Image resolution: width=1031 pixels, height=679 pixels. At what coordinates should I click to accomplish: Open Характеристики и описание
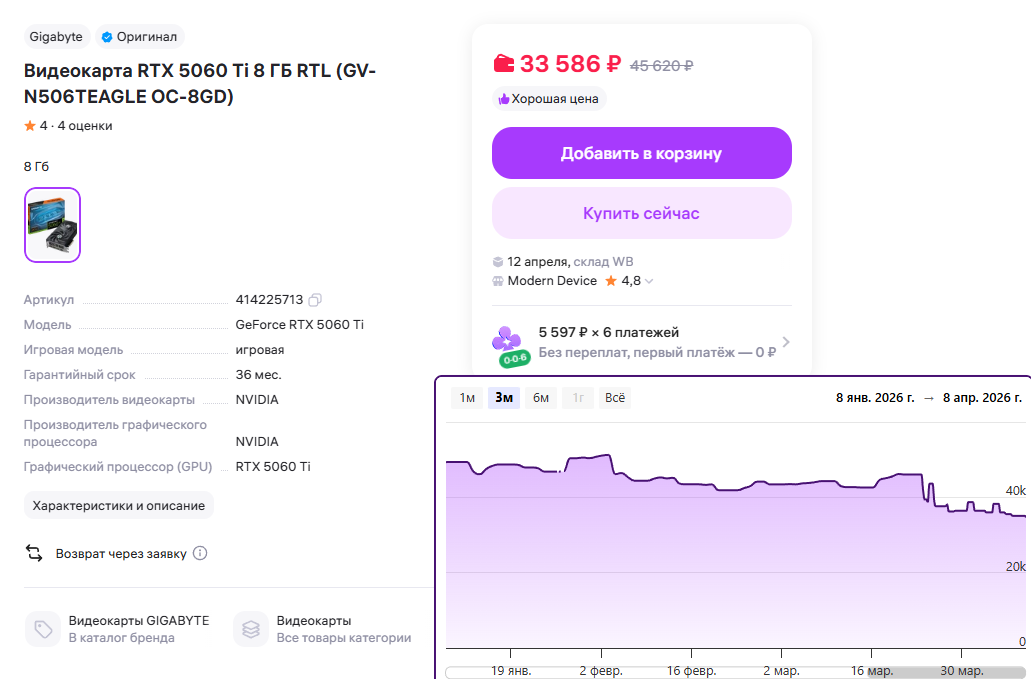(x=119, y=506)
